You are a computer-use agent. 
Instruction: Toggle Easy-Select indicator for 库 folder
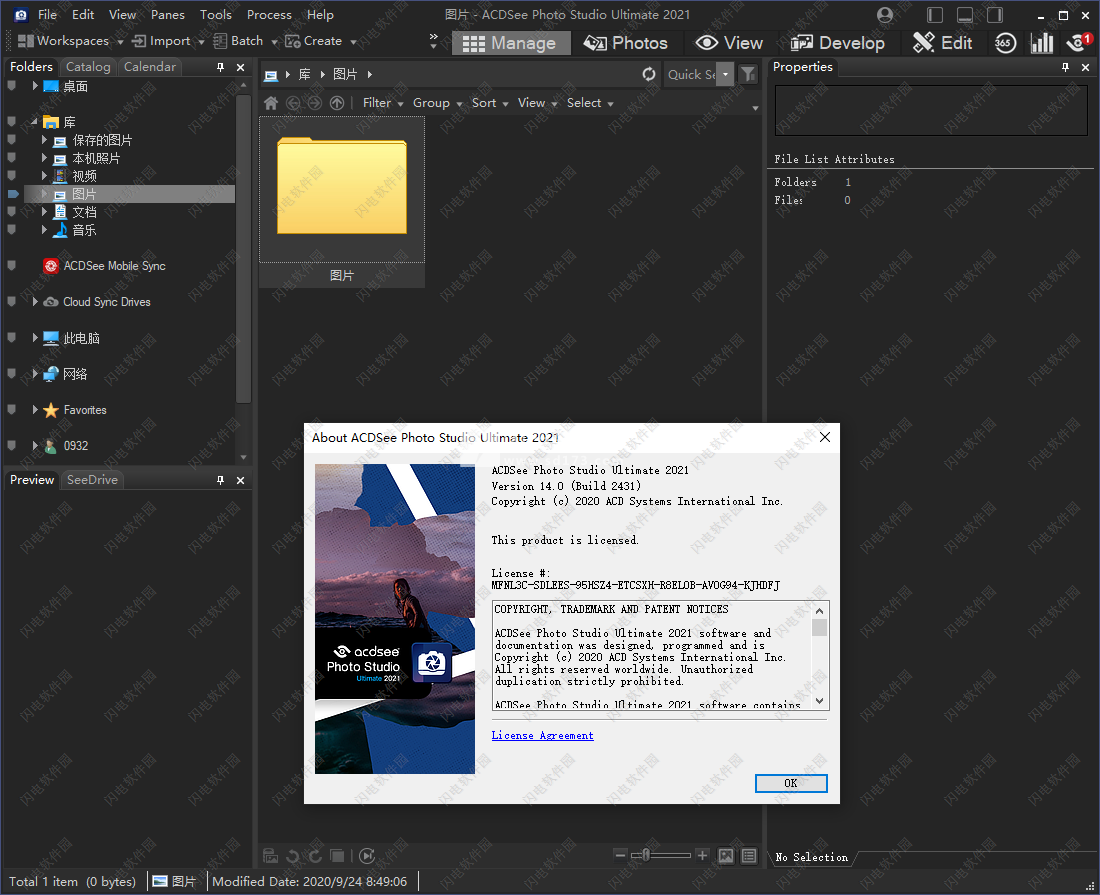pos(11,121)
